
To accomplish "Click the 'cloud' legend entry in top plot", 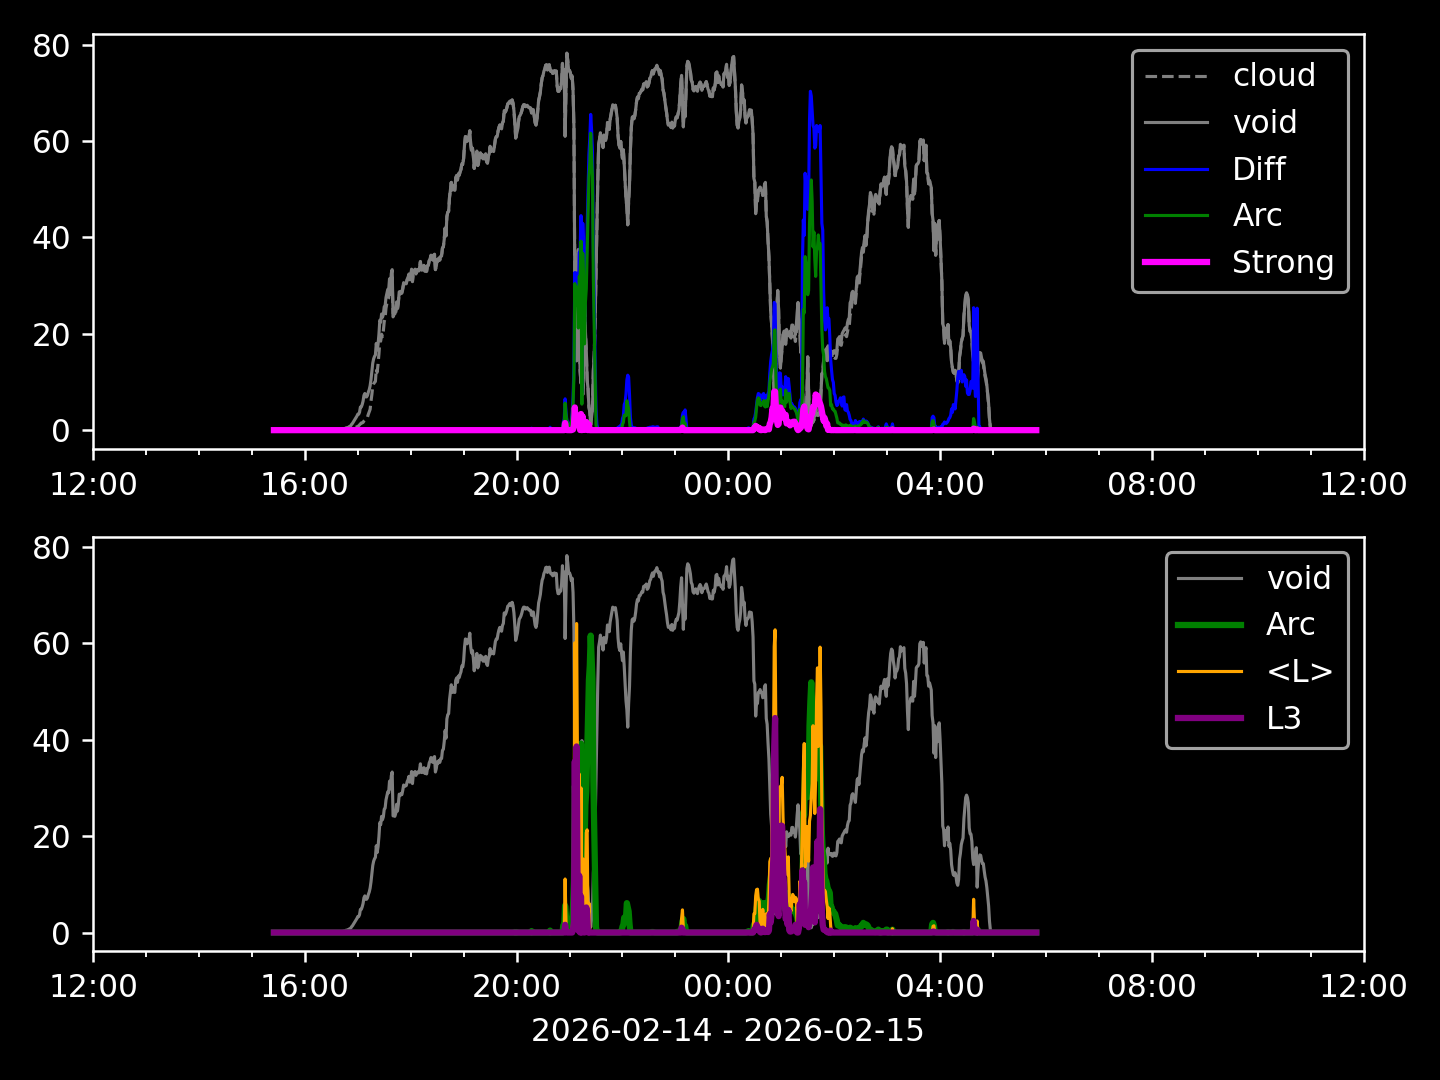I will tap(1273, 76).
